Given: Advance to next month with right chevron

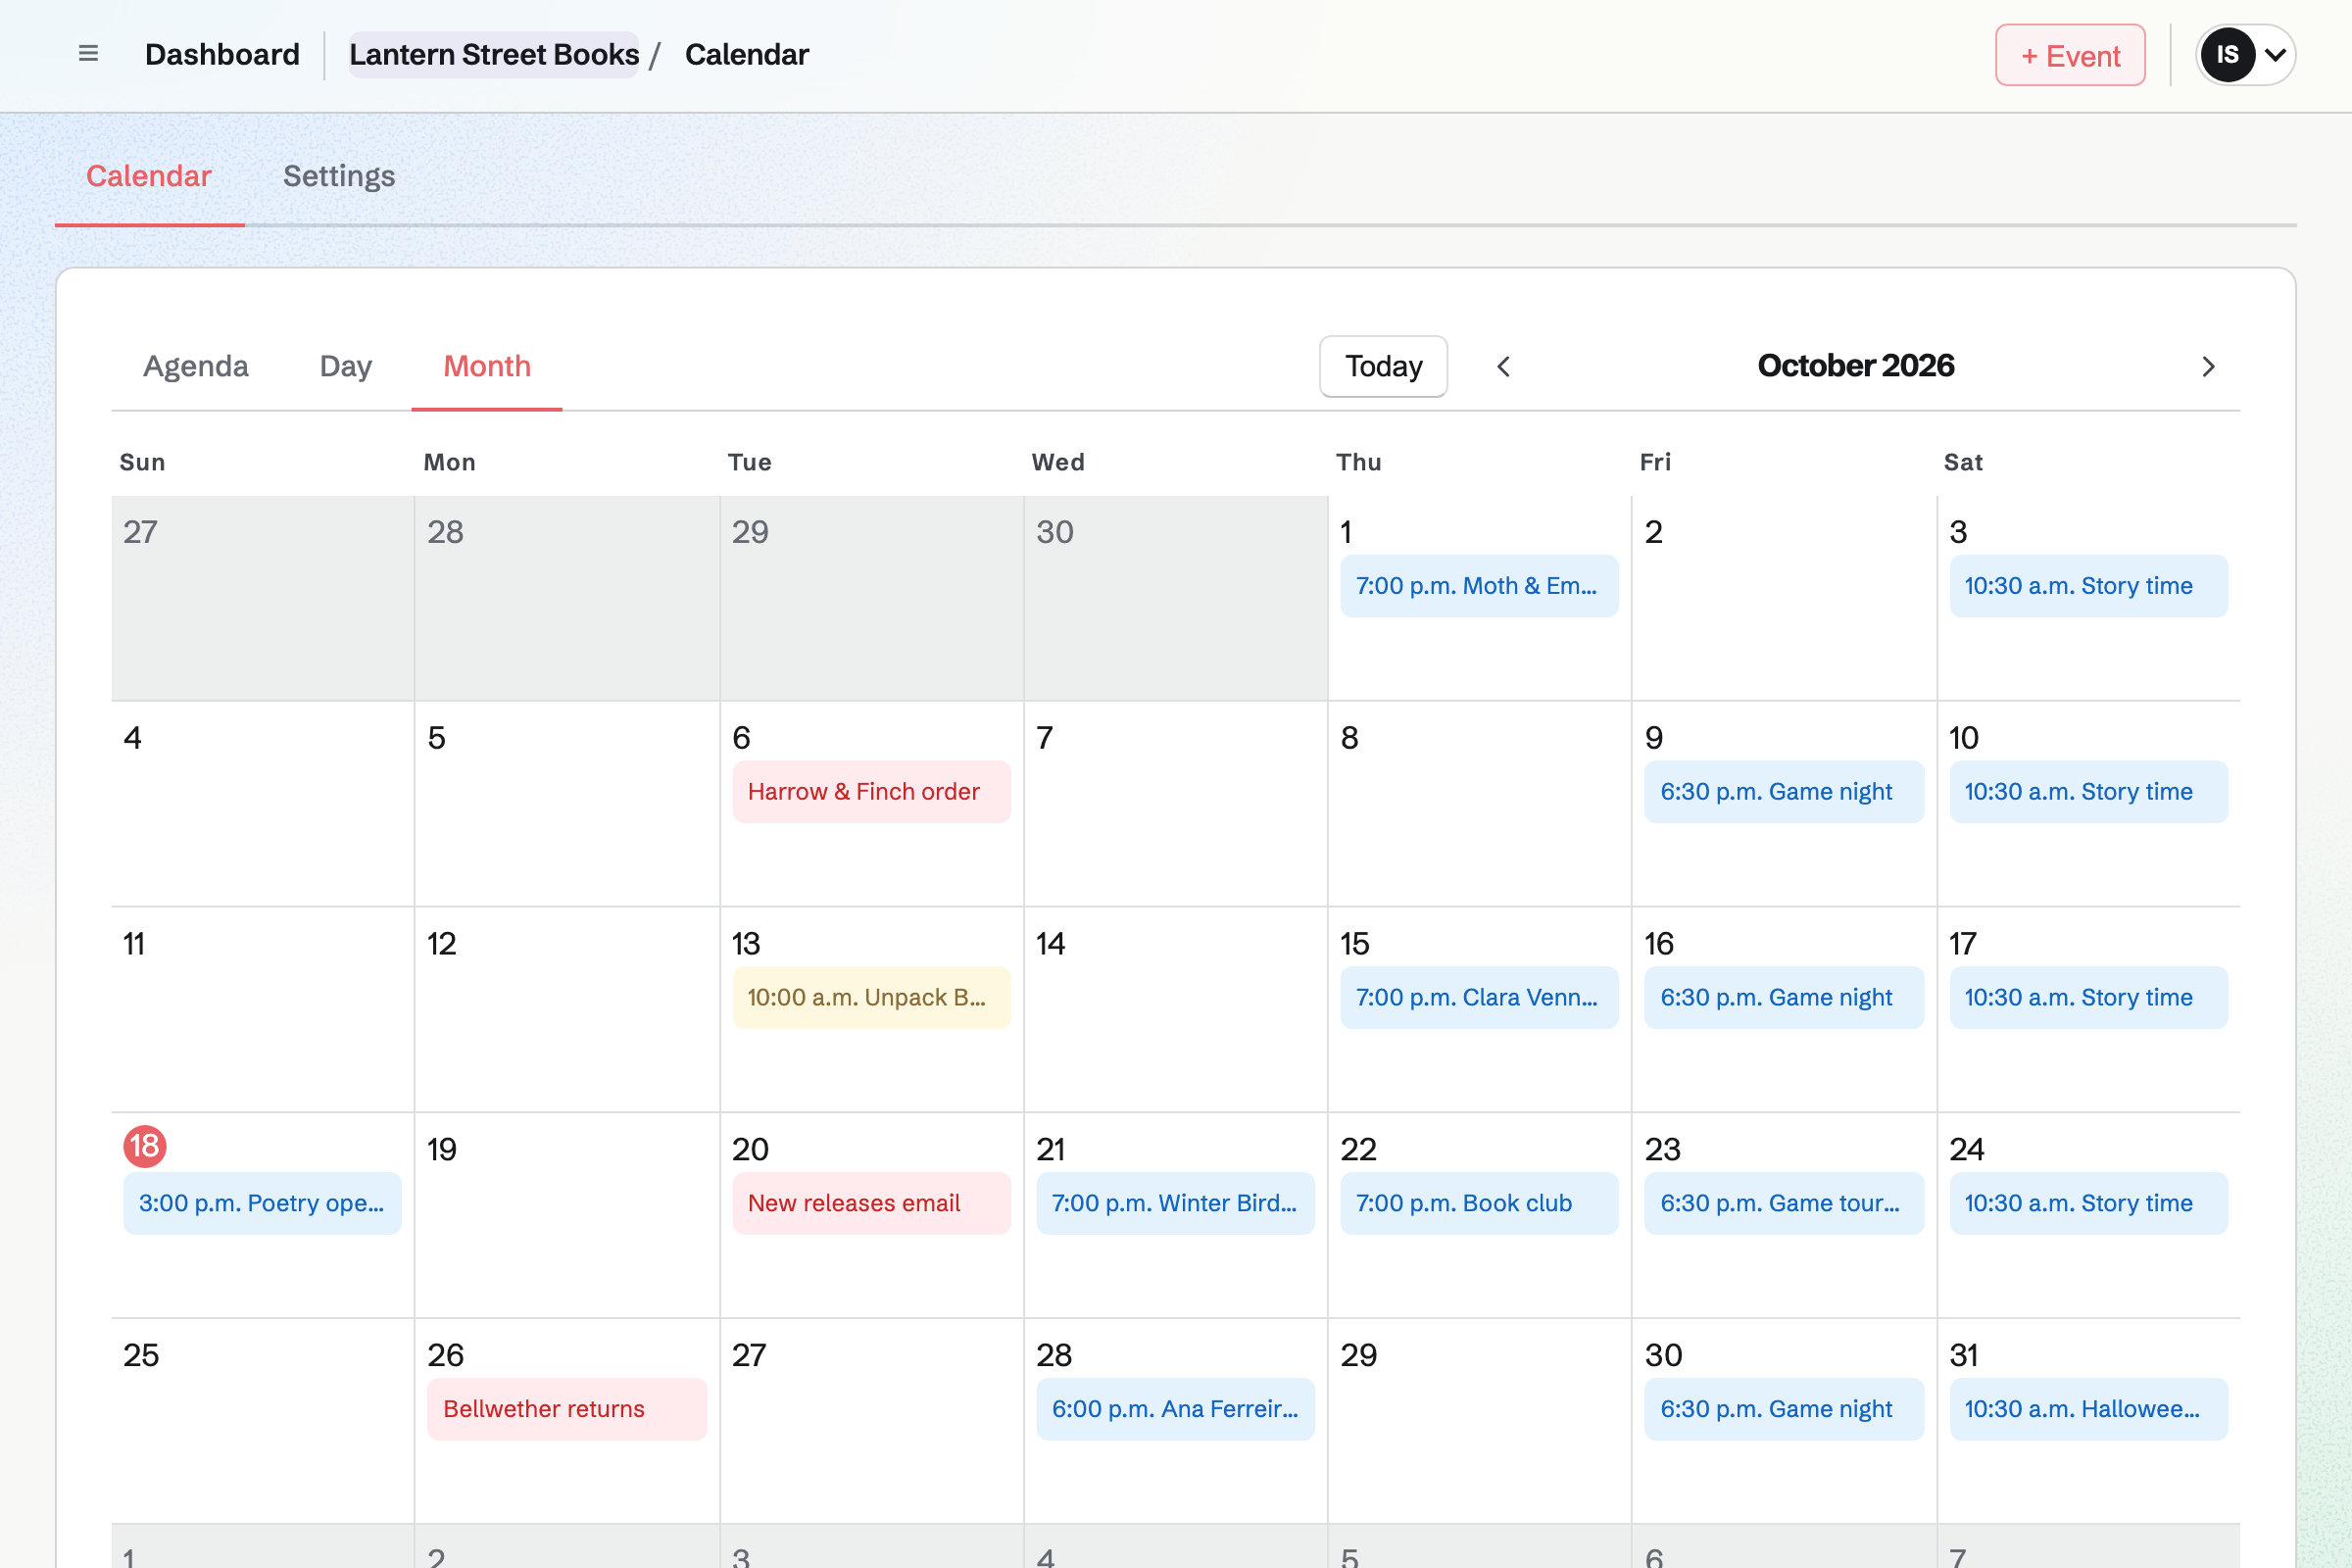Looking at the screenshot, I should (x=2208, y=366).
